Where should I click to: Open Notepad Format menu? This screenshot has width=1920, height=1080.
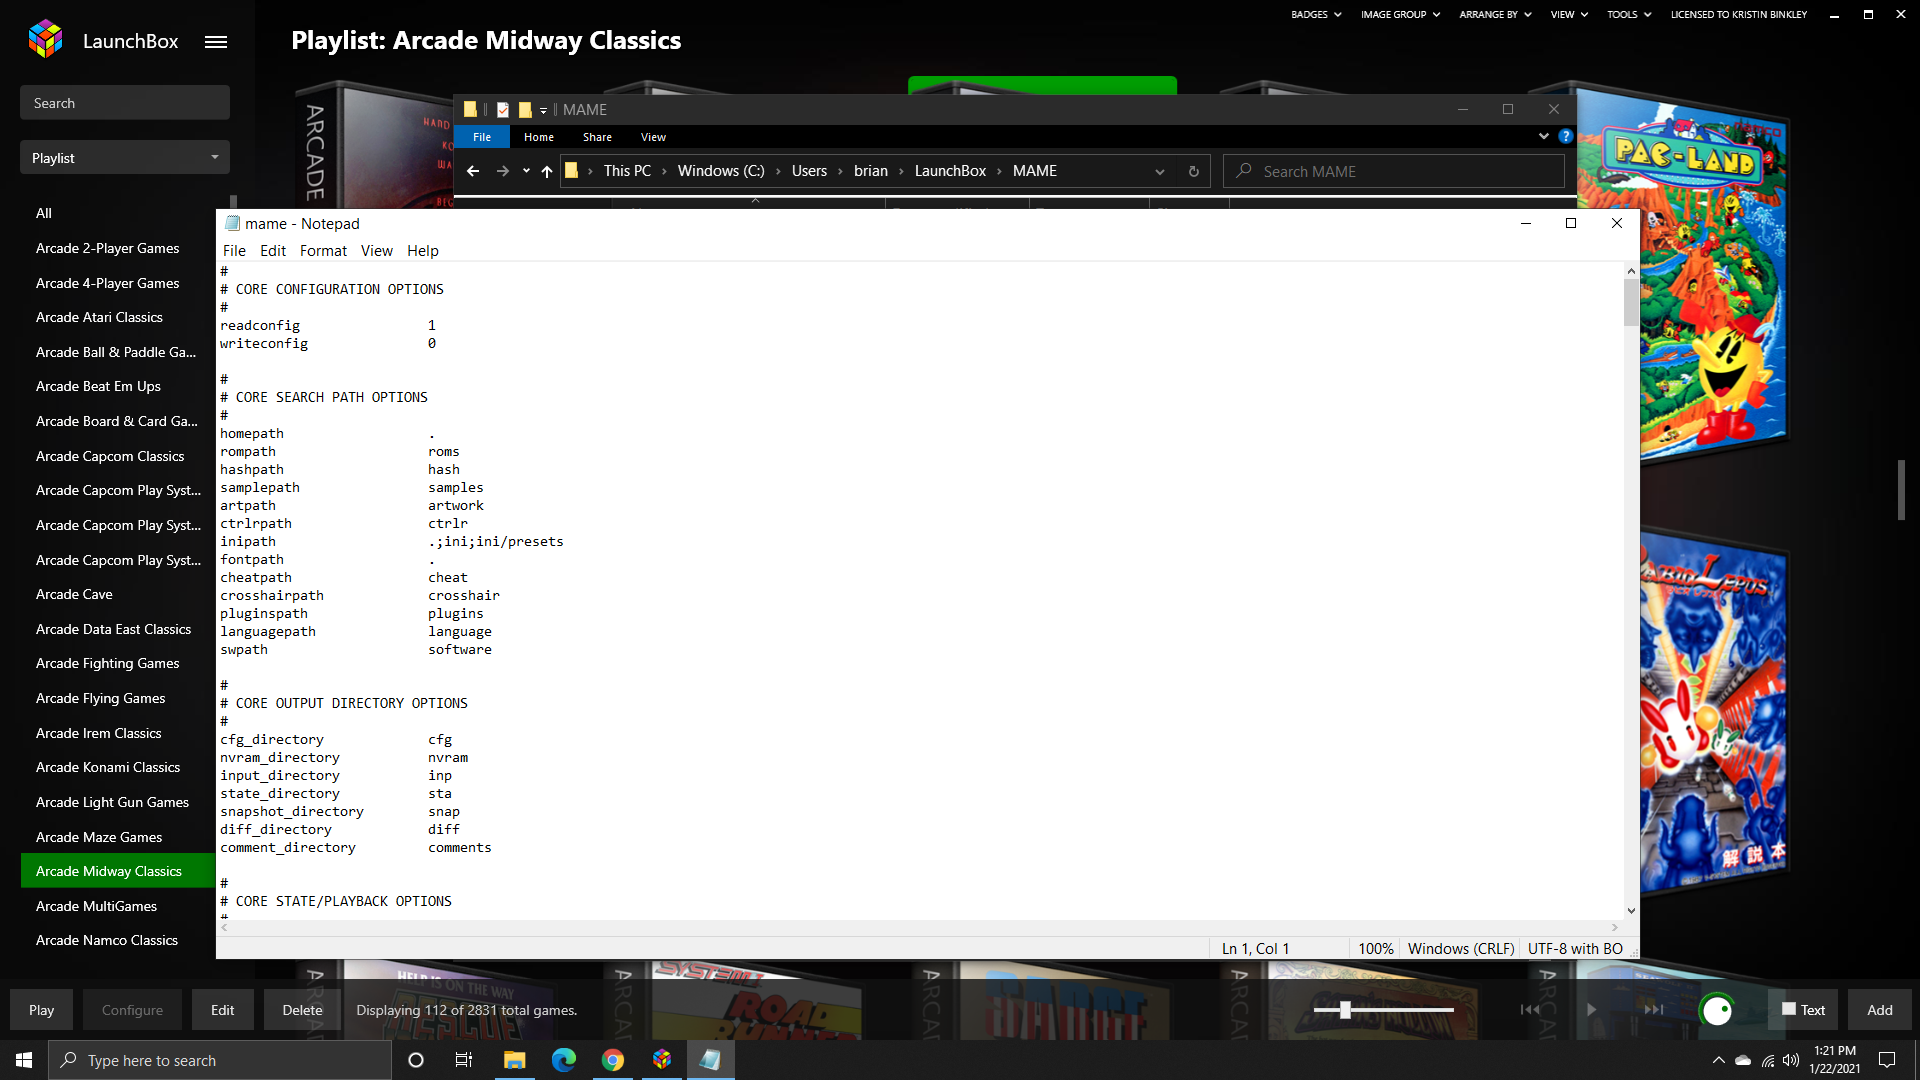click(323, 251)
